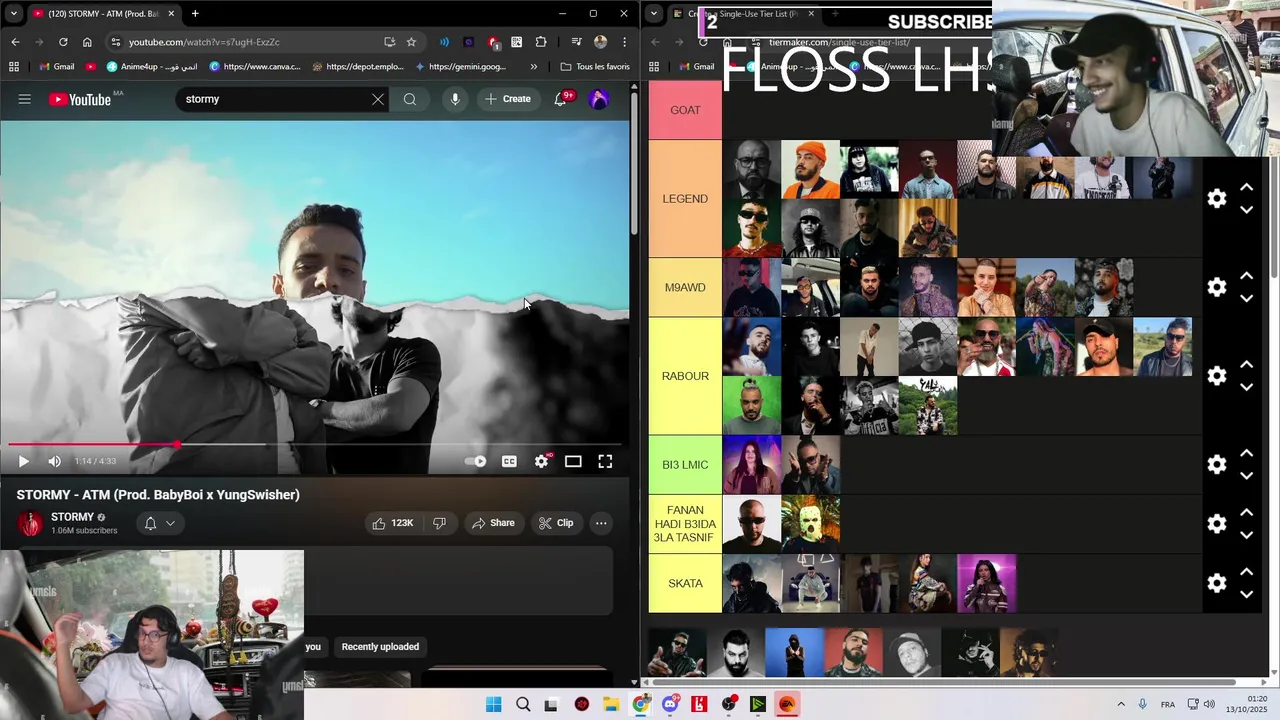1280x720 pixels.
Task: Open settings gear for RABOUR tier row
Action: [1217, 376]
